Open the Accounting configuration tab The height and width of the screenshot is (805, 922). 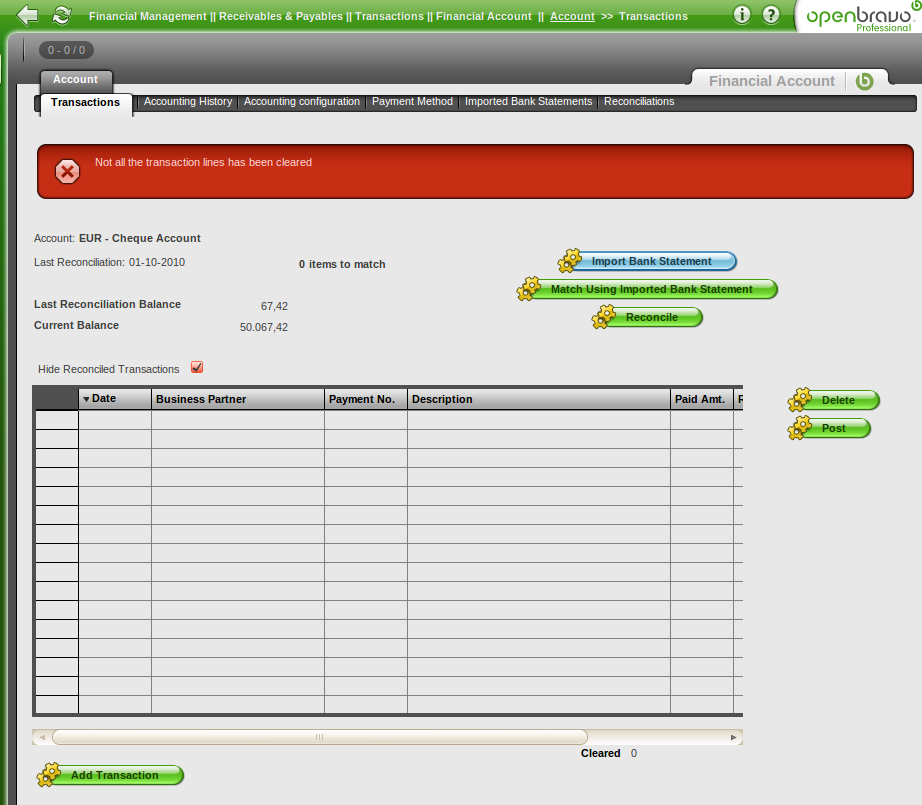[x=302, y=101]
